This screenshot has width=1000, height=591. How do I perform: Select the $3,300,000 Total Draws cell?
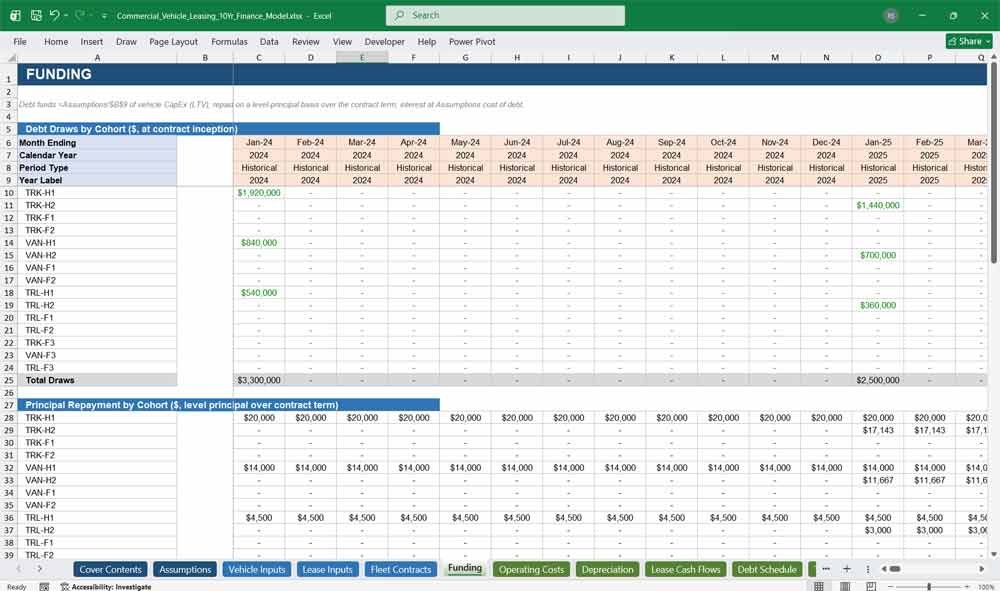click(x=259, y=380)
